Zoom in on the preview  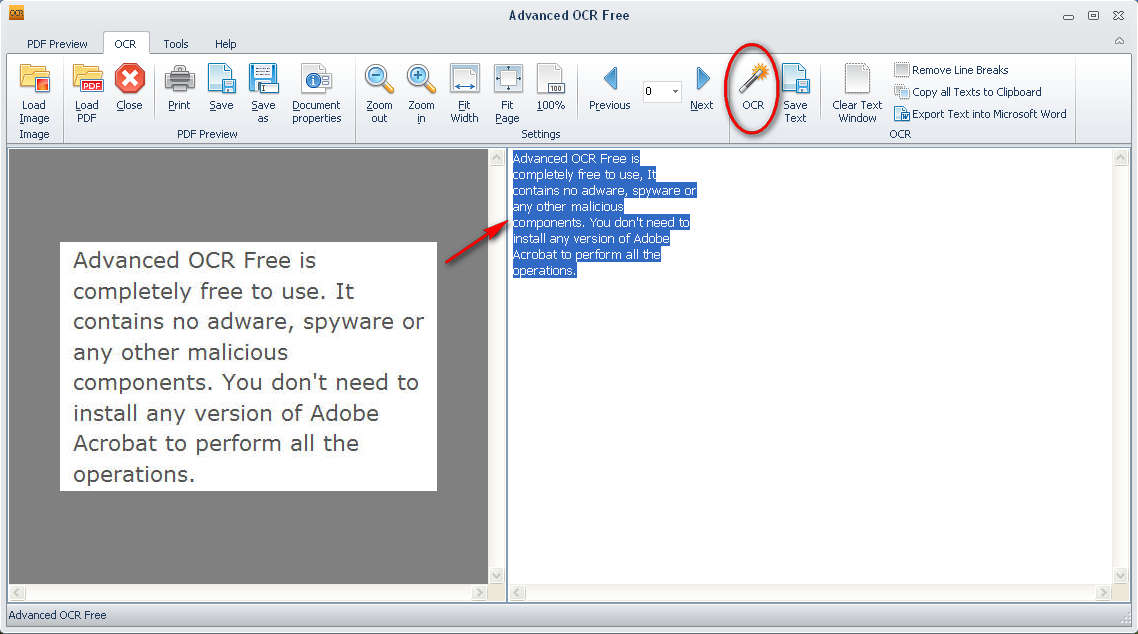click(421, 80)
